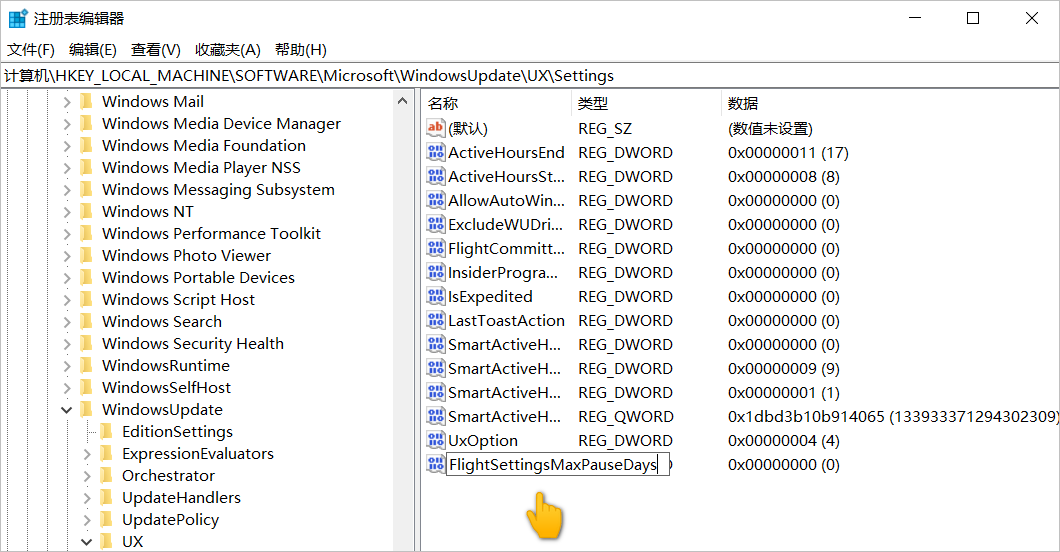The image size is (1060, 552).
Task: Collapse the WindowsUpdate tree node
Action: [x=67, y=410]
